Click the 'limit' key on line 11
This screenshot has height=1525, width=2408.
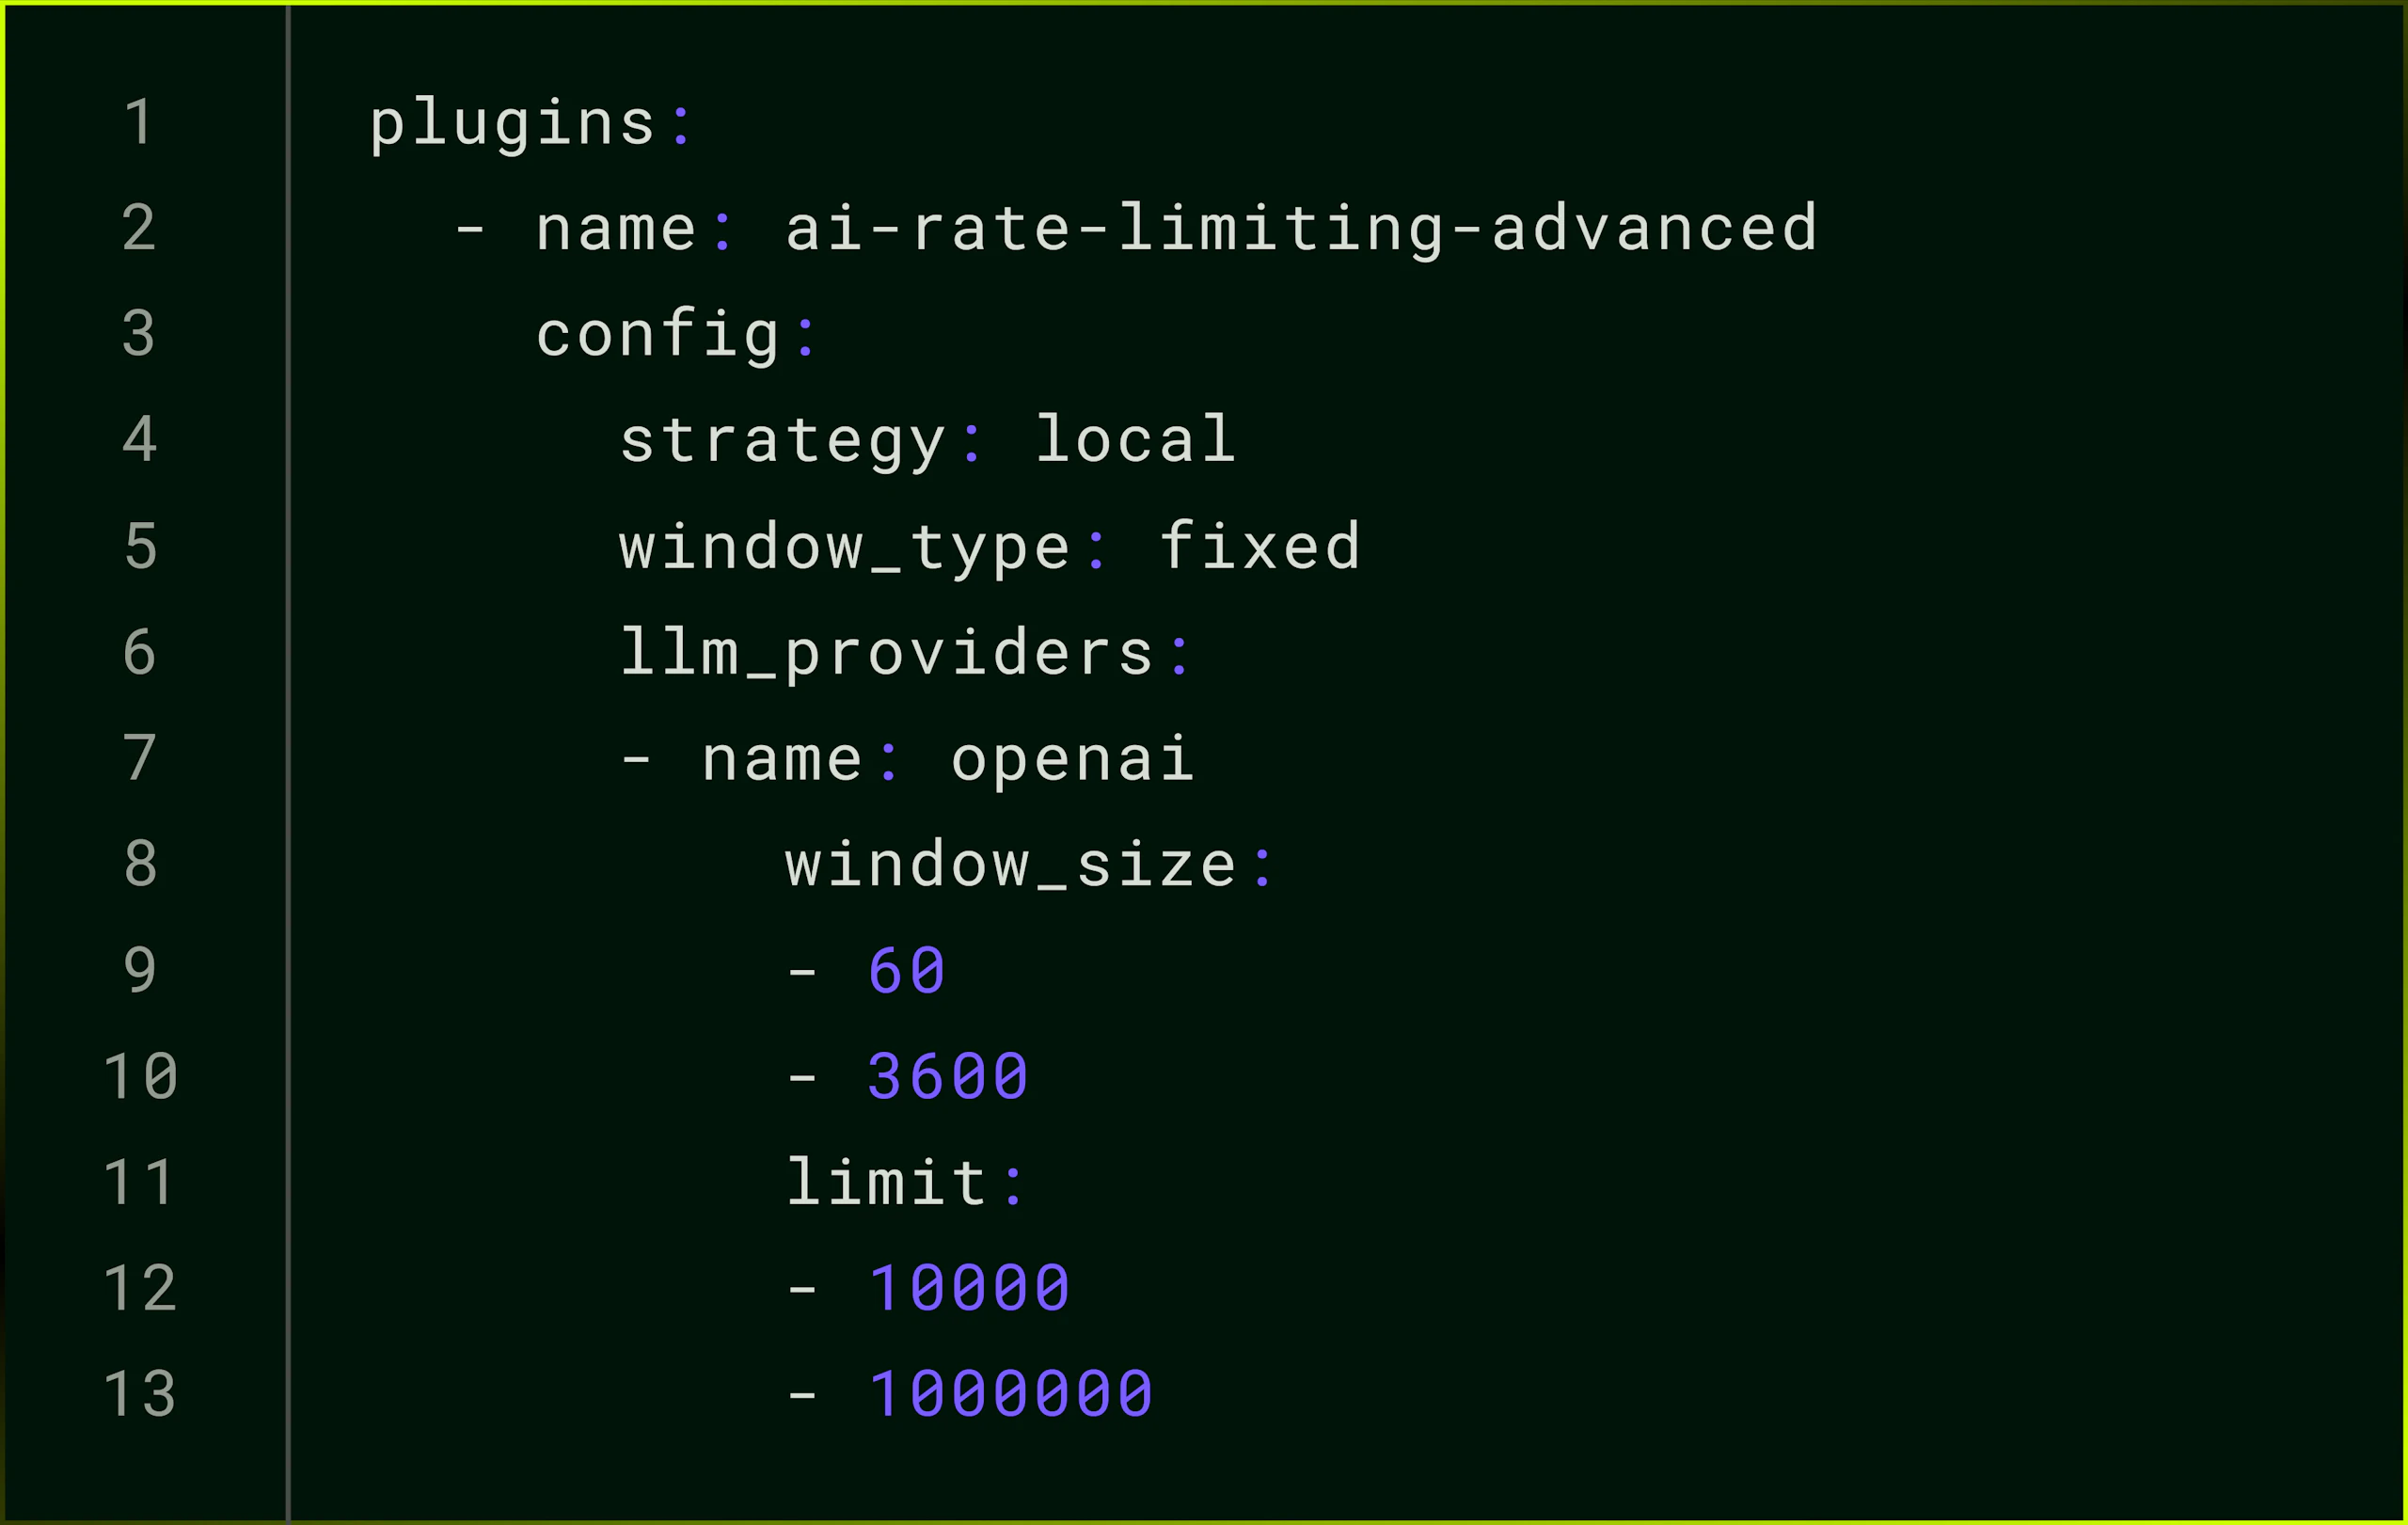pyautogui.click(x=887, y=1183)
